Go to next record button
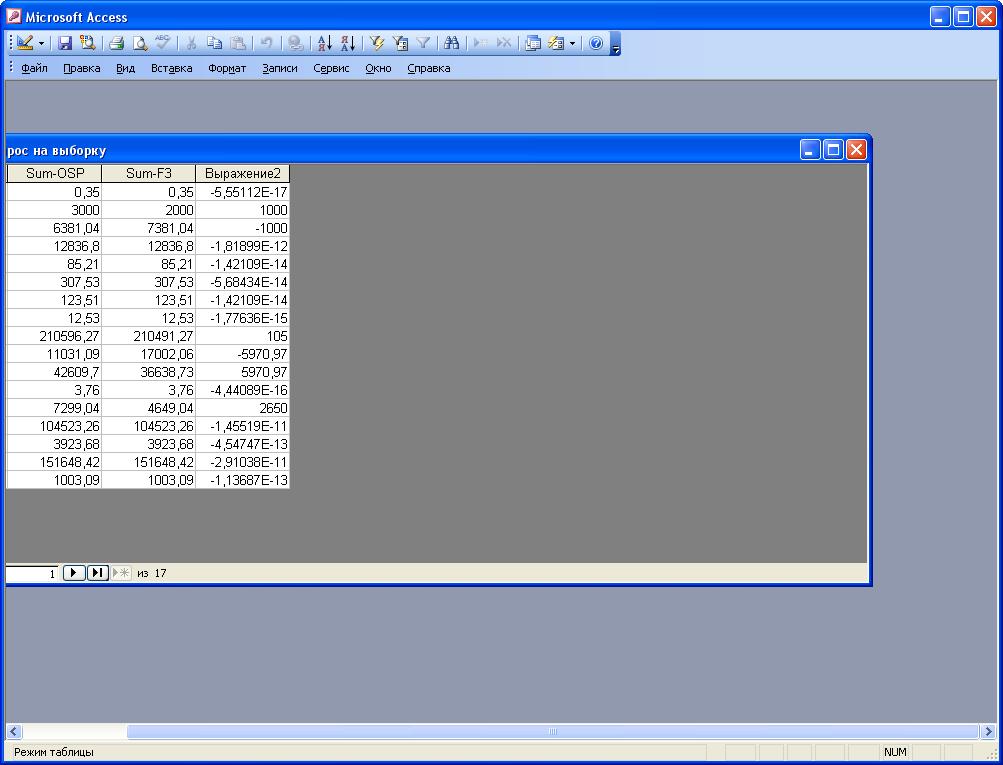This screenshot has width=1003, height=765. pyautogui.click(x=74, y=572)
